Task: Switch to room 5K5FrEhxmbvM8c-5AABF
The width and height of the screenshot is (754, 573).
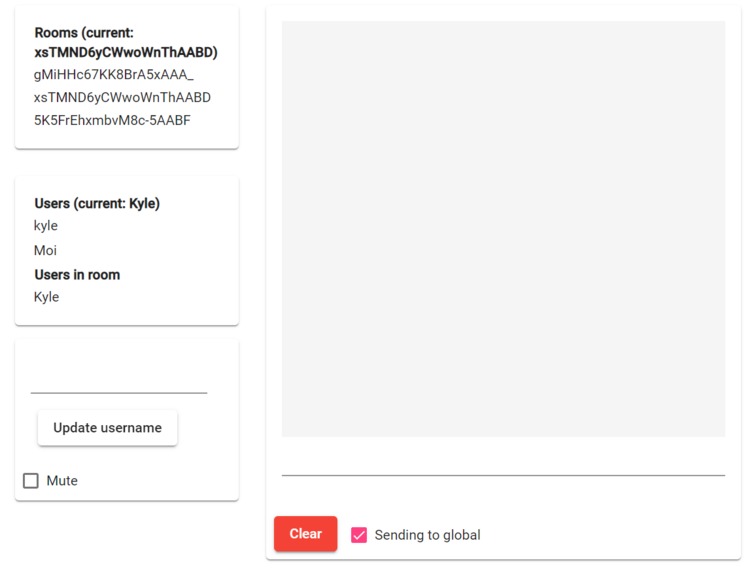Action: pos(112,120)
